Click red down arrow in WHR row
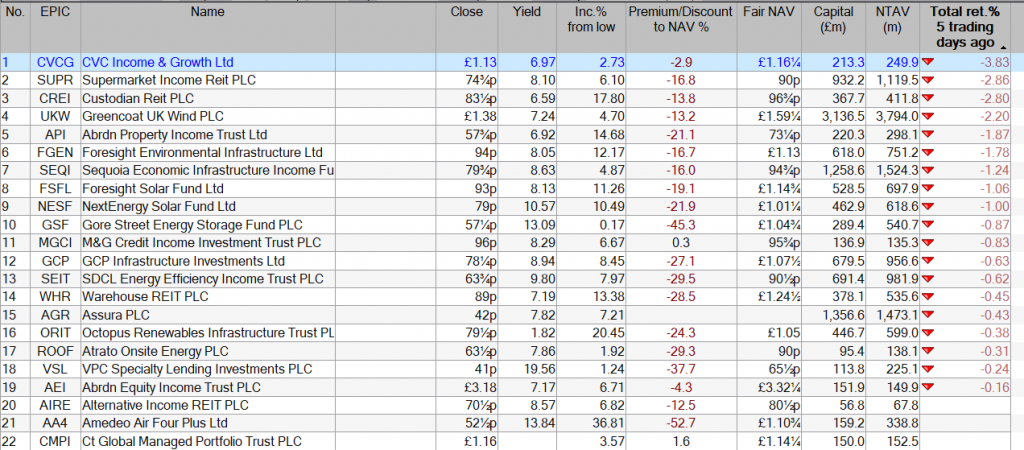 tap(927, 297)
